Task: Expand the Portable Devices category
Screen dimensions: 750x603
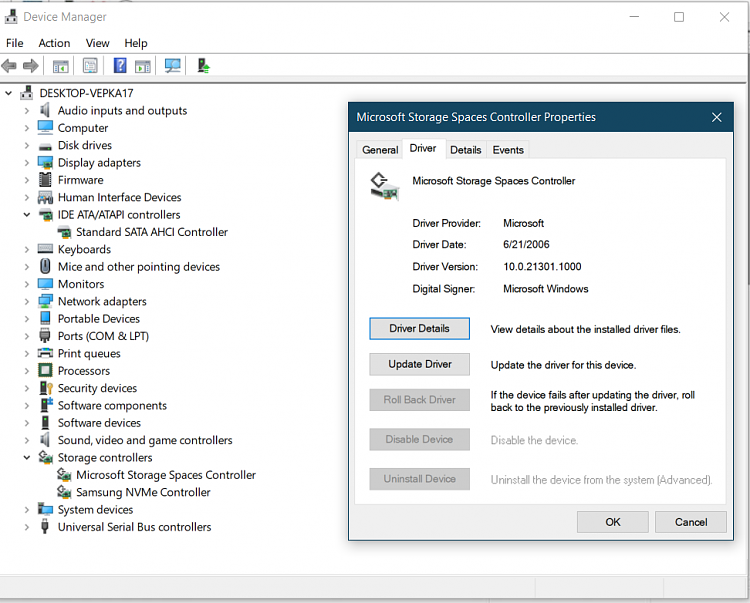Action: click(x=27, y=318)
